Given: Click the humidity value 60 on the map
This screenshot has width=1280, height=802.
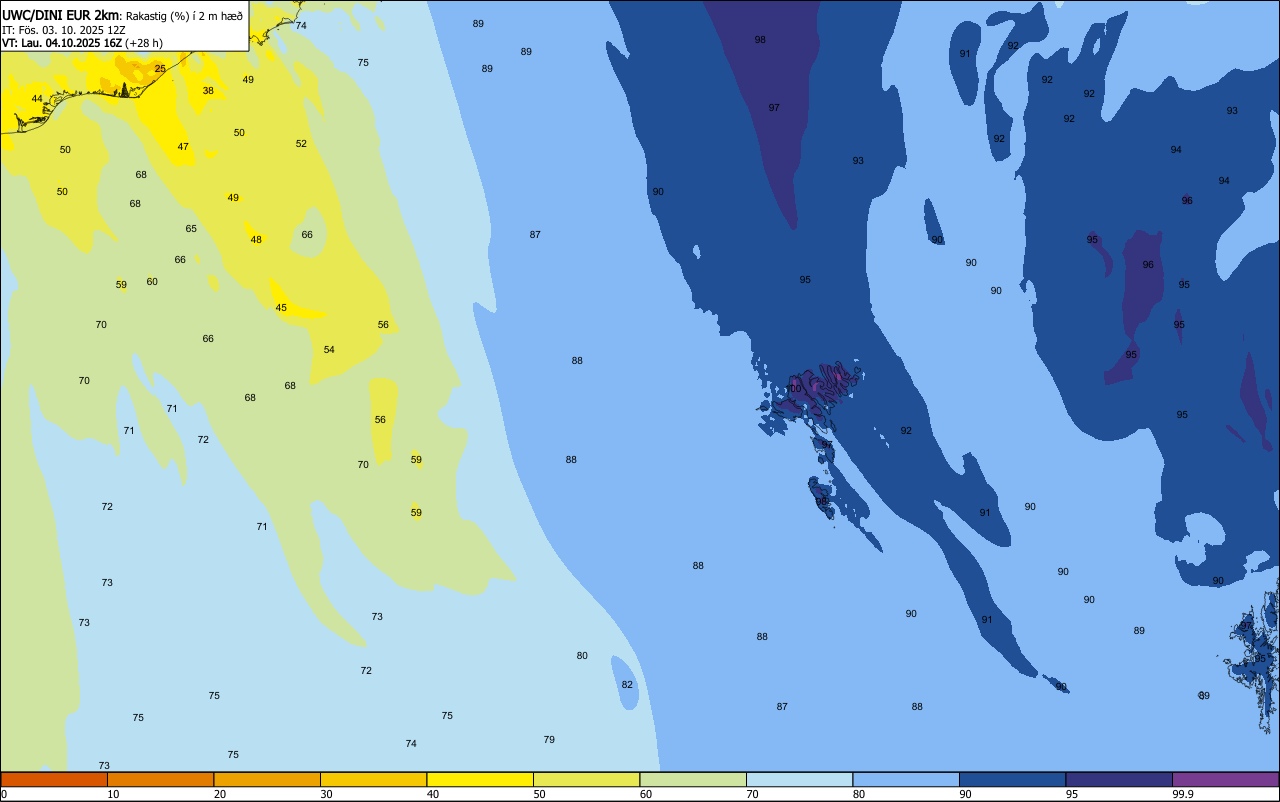Looking at the screenshot, I should pos(152,282).
